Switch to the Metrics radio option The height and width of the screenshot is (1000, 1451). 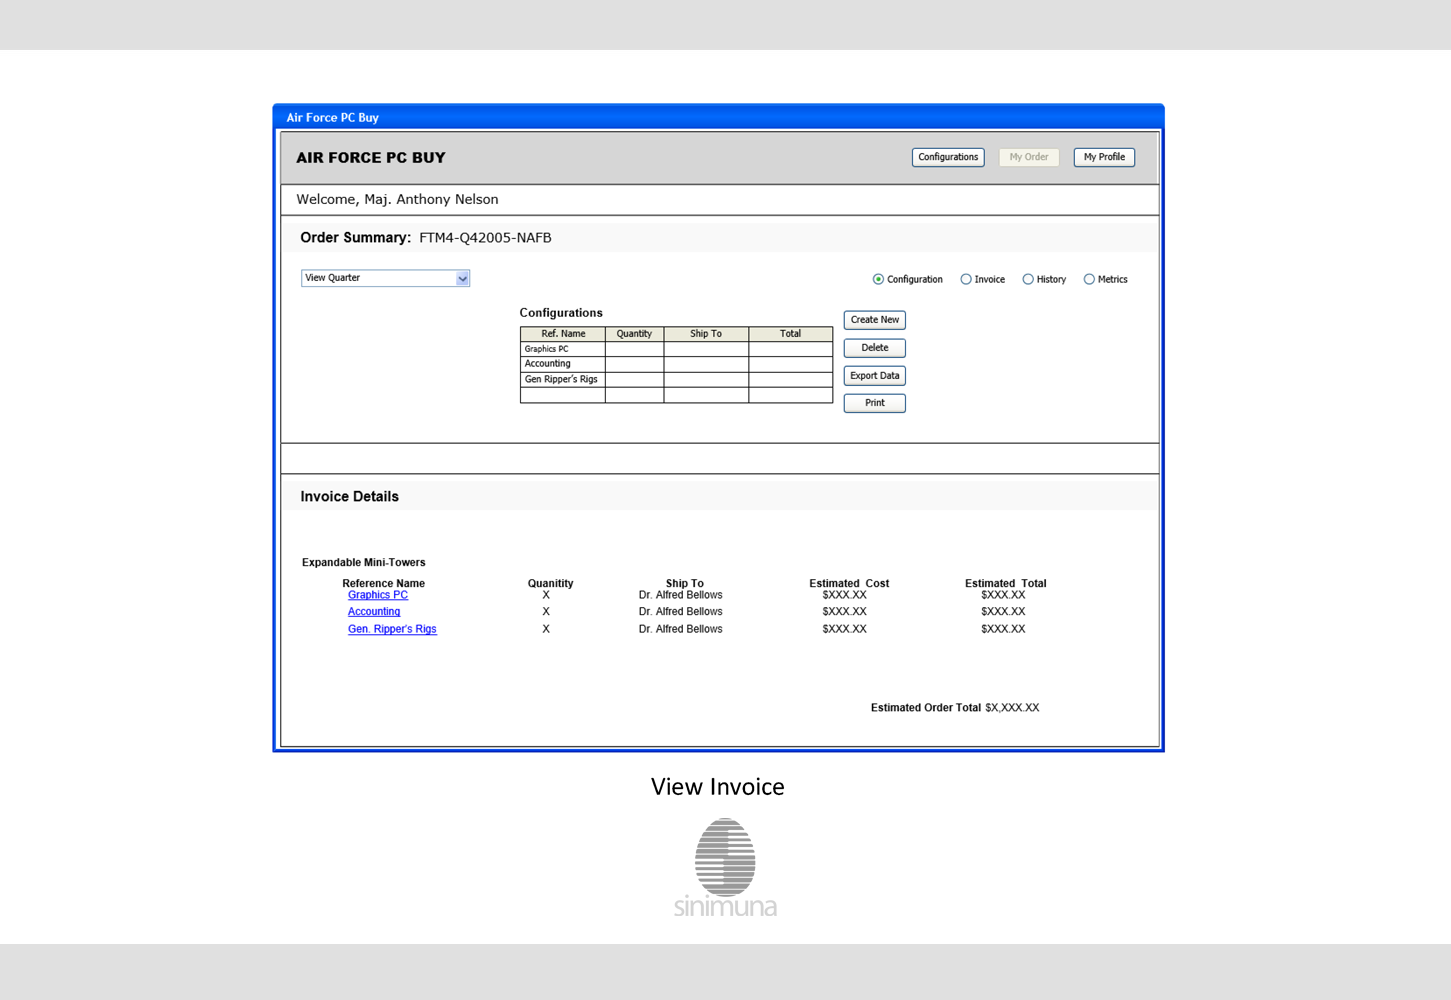(1089, 280)
